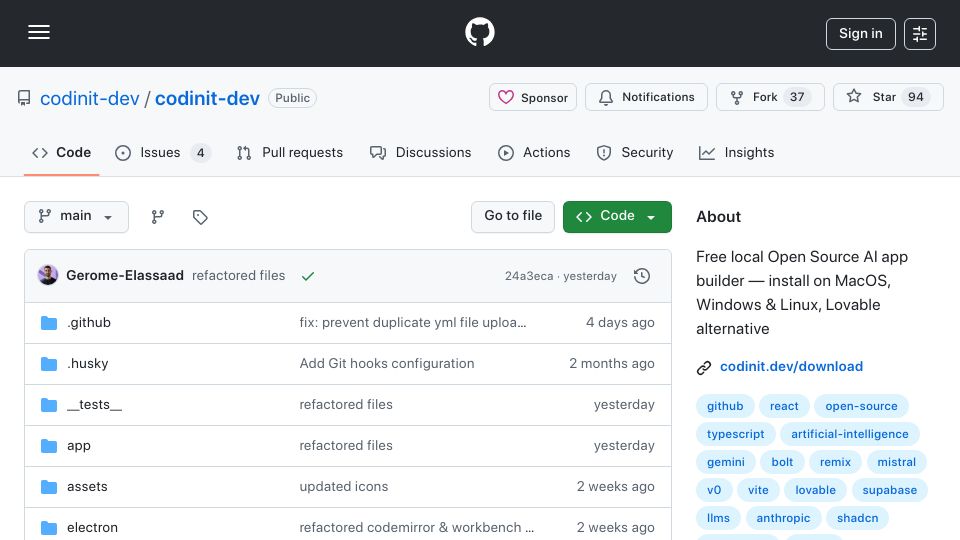Show the commit check status checkmark

tap(308, 276)
